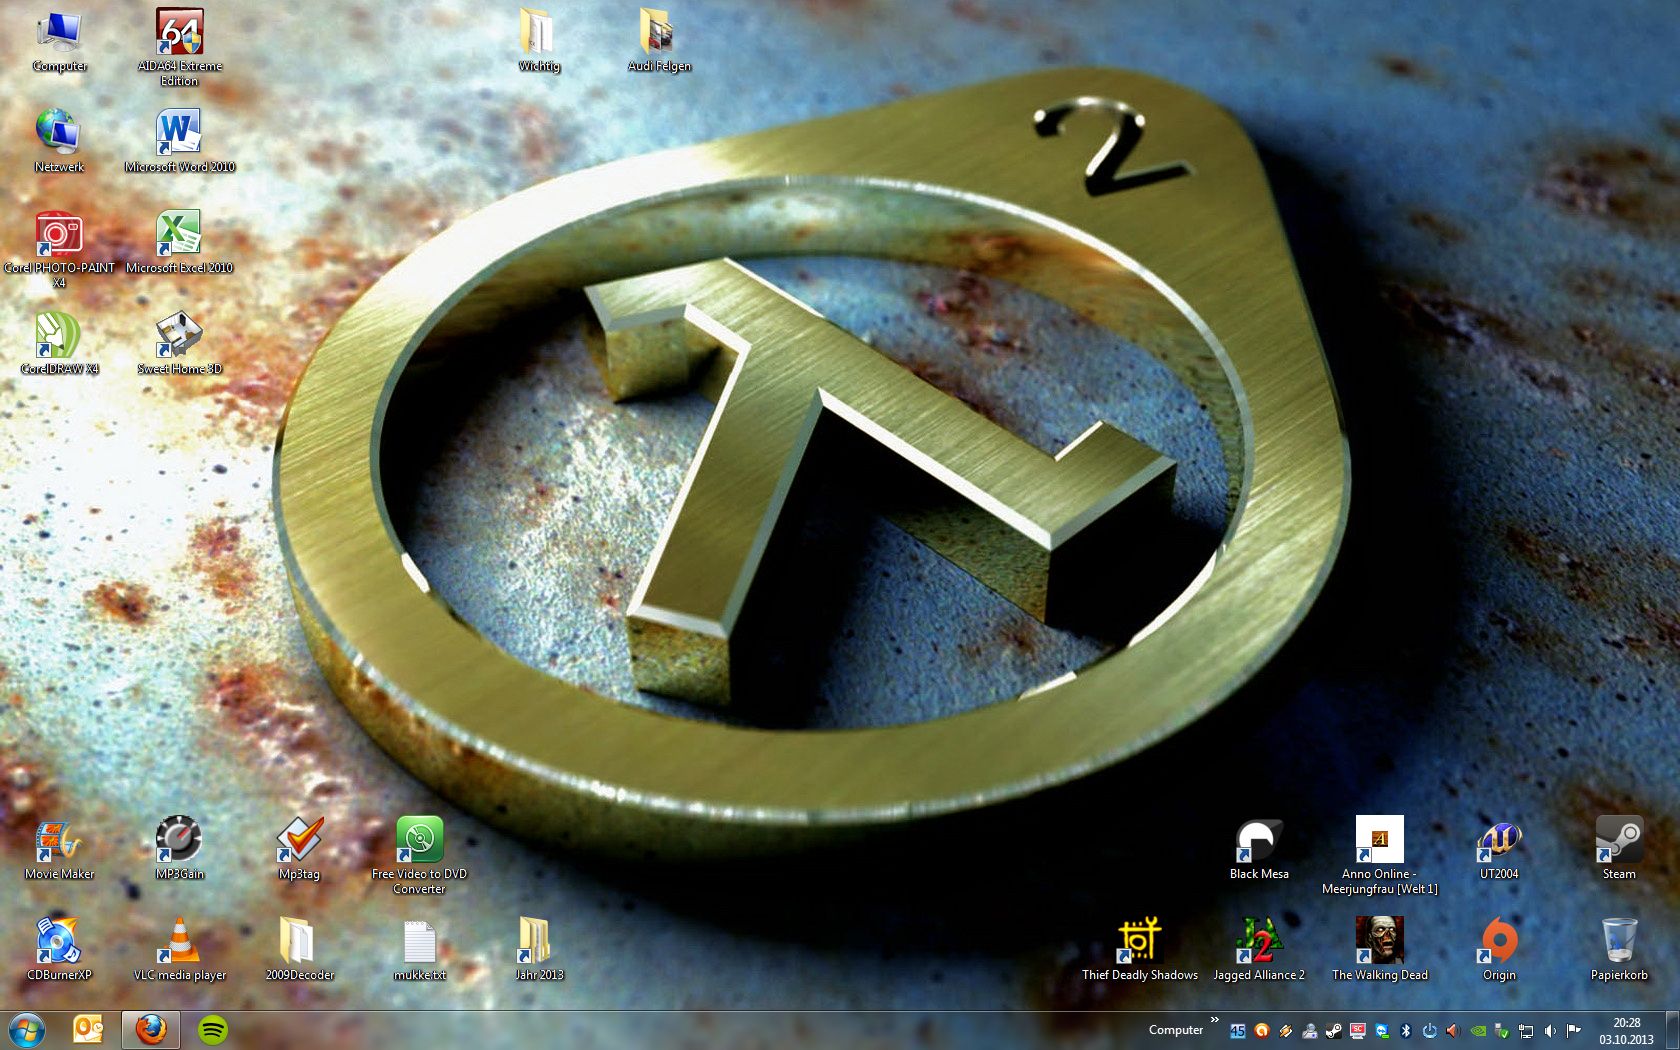
Task: Select the 2009Decoder folder
Action: click(299, 950)
